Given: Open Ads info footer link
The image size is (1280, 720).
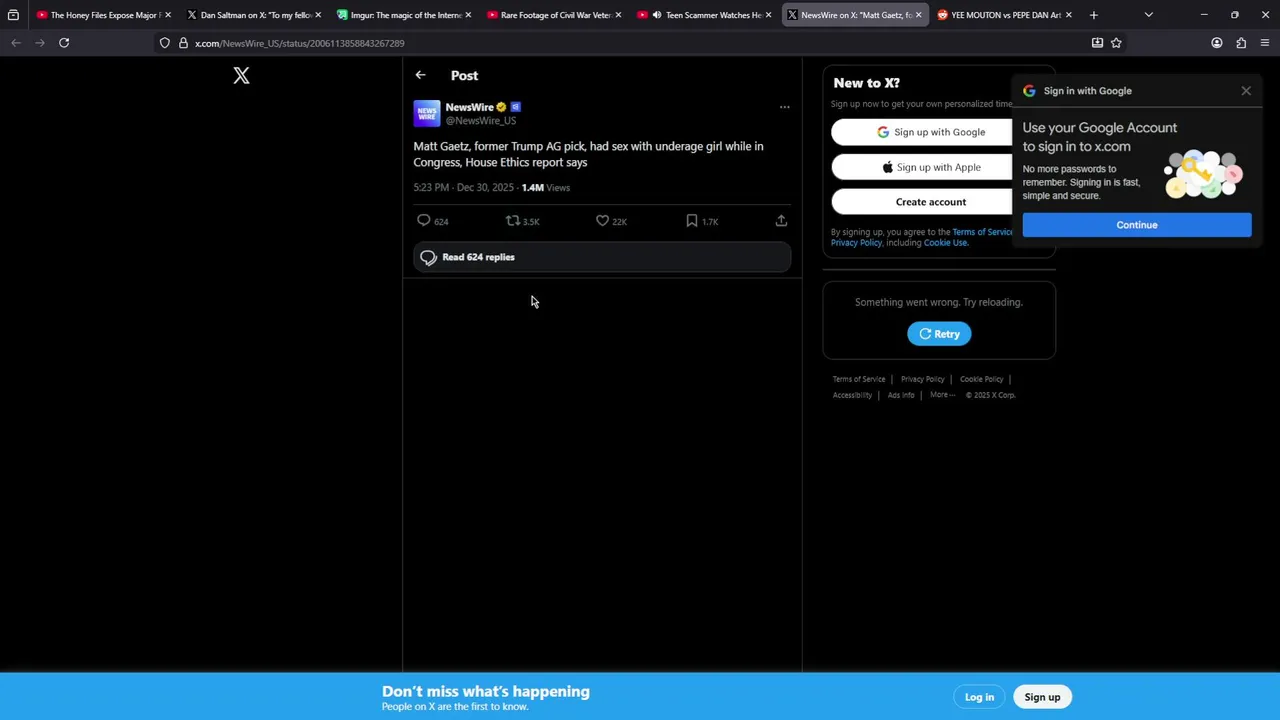Looking at the screenshot, I should click(x=901, y=395).
